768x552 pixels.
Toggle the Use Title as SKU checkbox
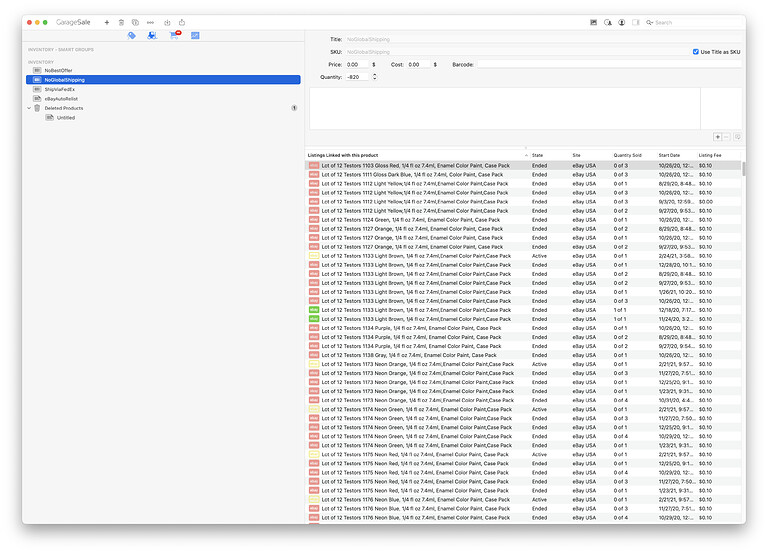[696, 51]
